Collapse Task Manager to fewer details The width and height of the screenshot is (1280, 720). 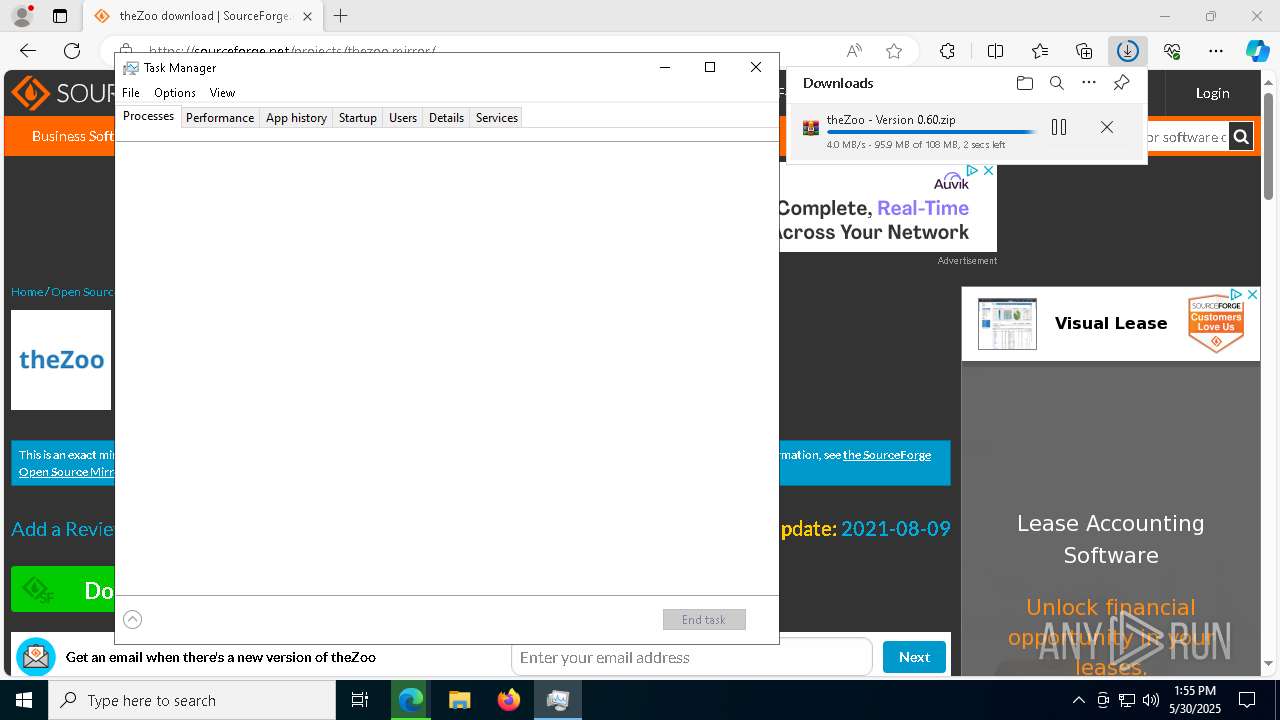point(132,620)
